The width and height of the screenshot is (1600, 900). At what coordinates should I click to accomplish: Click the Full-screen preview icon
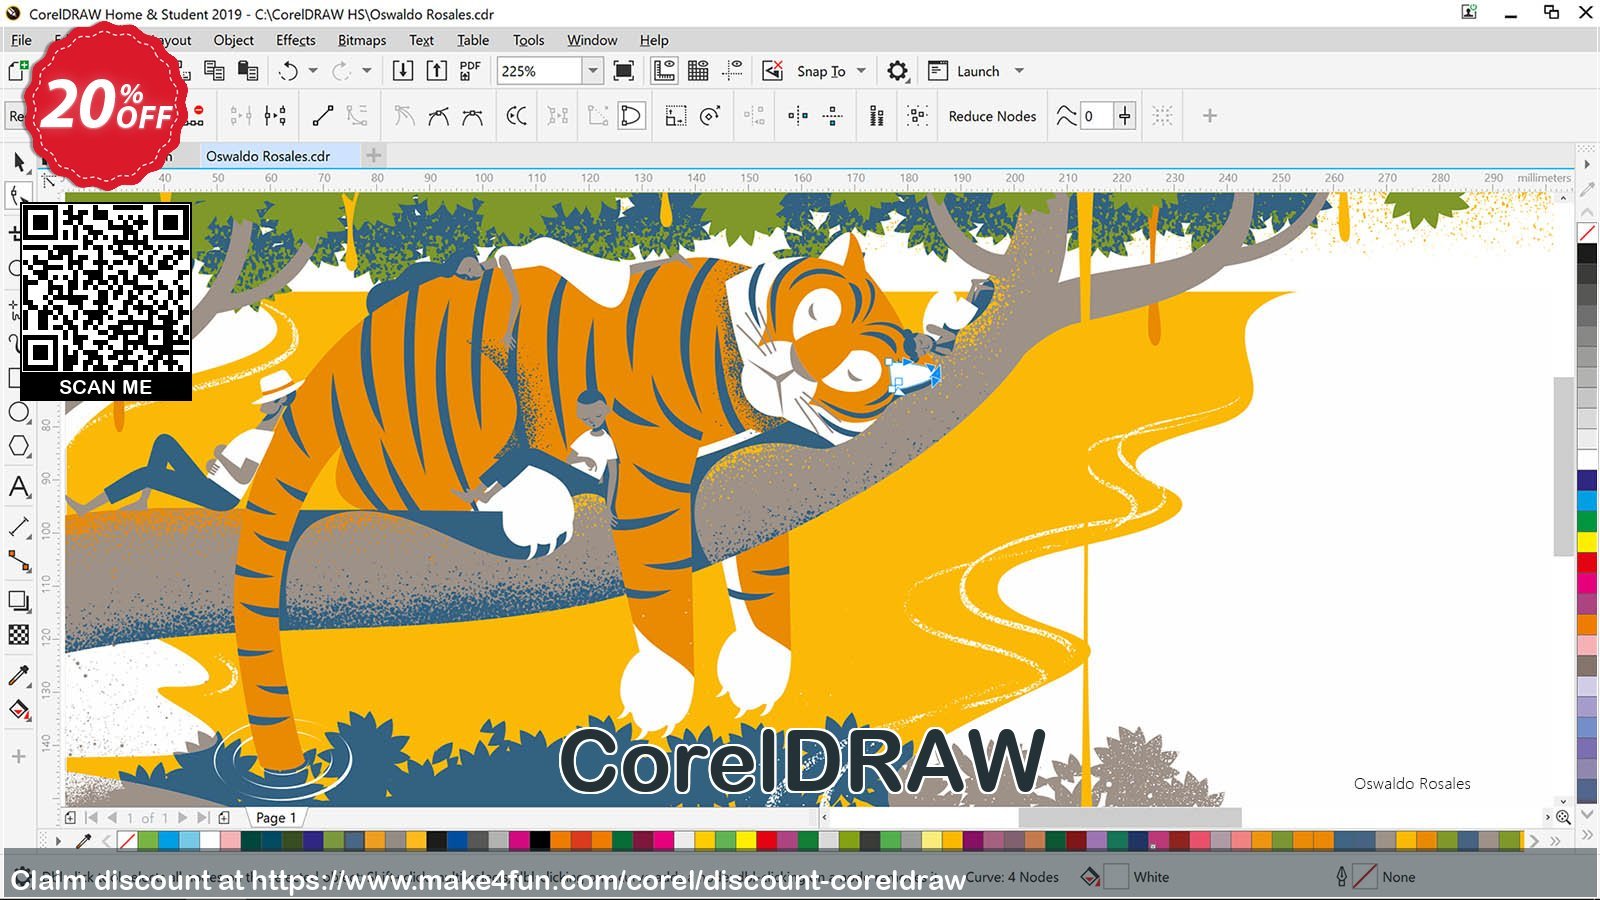(x=624, y=71)
